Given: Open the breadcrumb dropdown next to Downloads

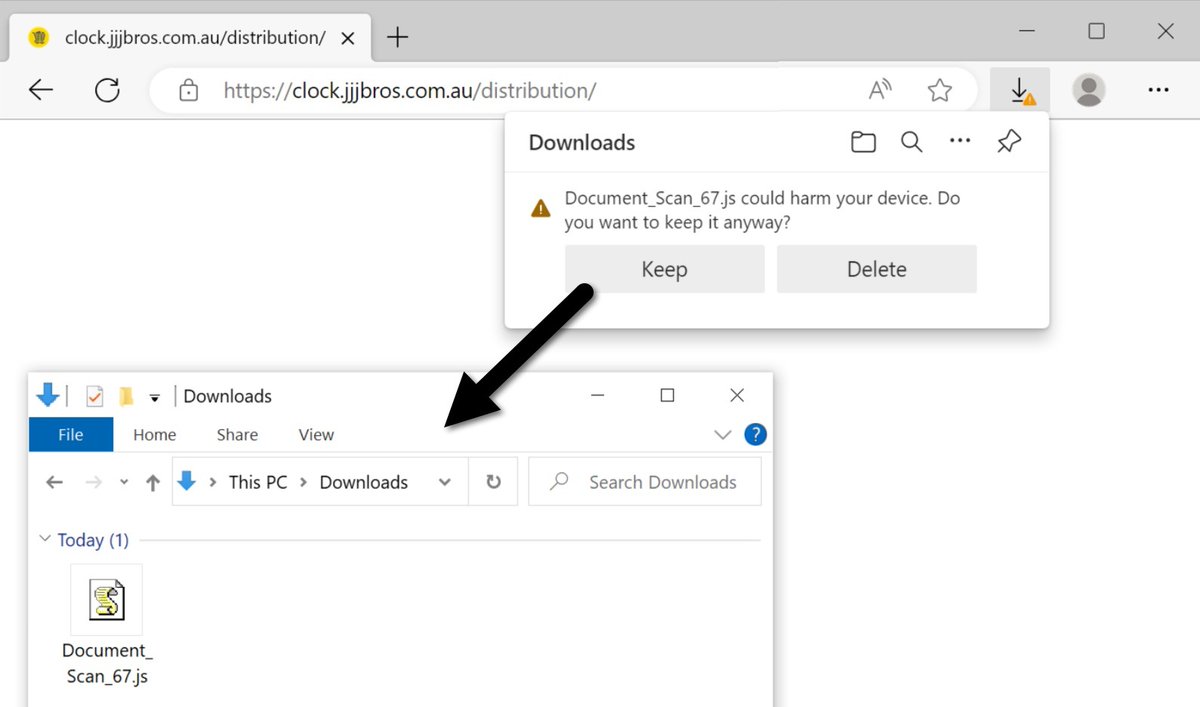Looking at the screenshot, I should pos(444,481).
